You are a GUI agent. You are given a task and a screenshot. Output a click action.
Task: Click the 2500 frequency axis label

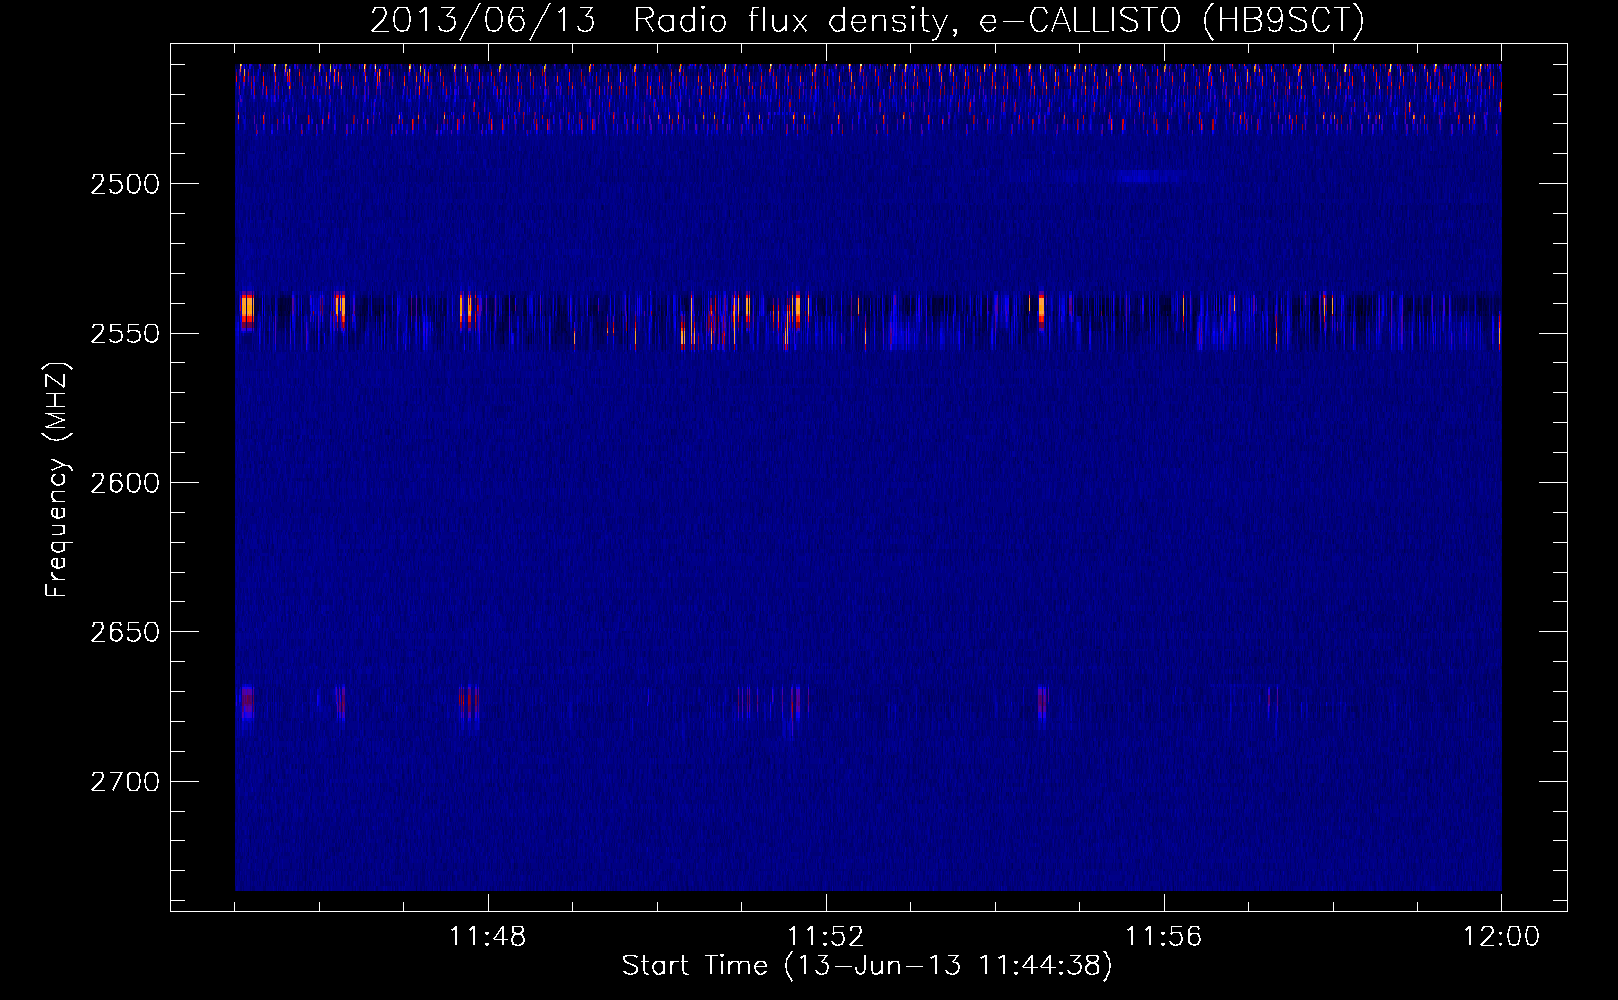tap(125, 184)
